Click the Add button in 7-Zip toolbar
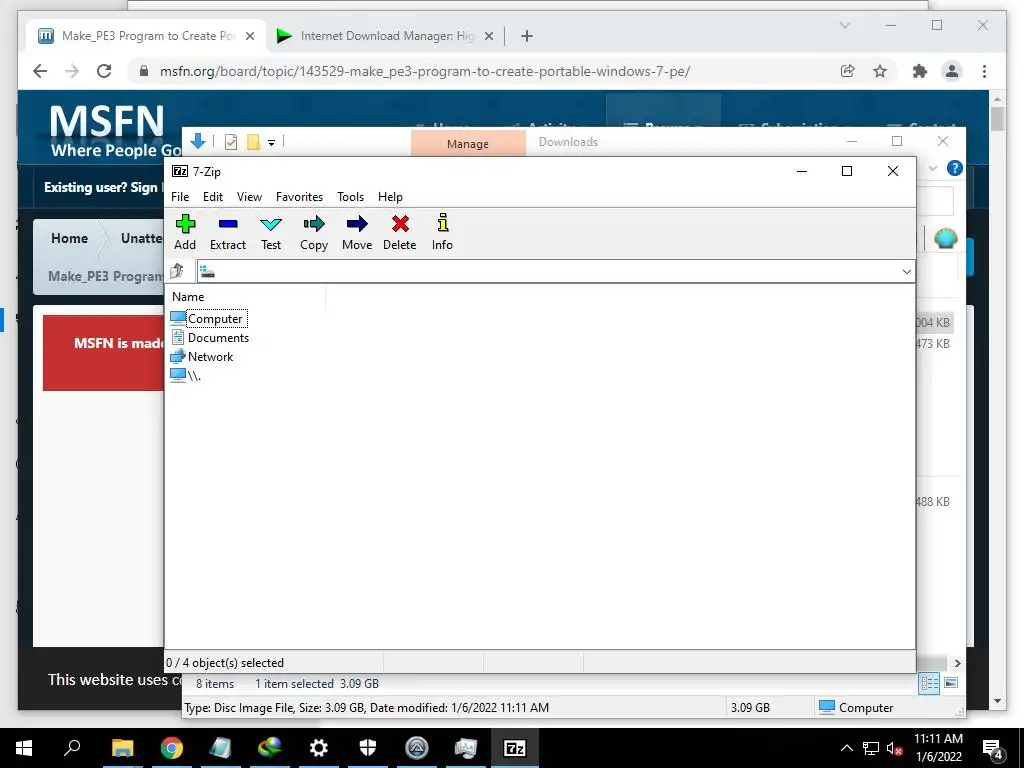This screenshot has height=768, width=1024. (185, 232)
